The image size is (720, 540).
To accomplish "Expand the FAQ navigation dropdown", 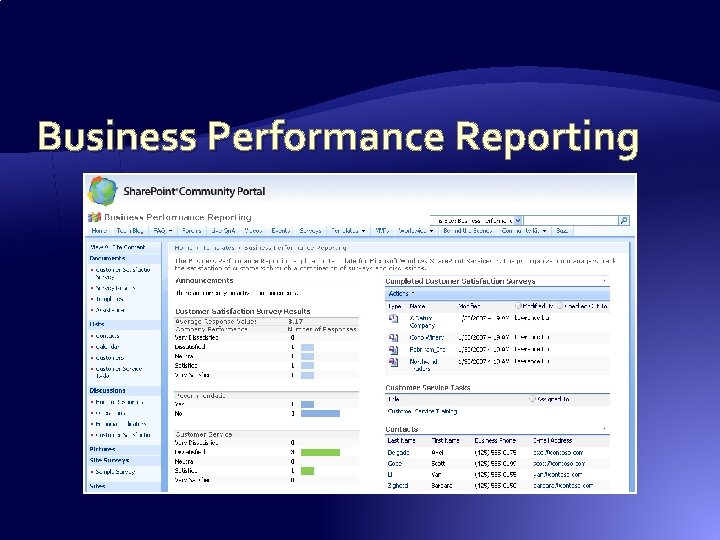I will (x=170, y=231).
